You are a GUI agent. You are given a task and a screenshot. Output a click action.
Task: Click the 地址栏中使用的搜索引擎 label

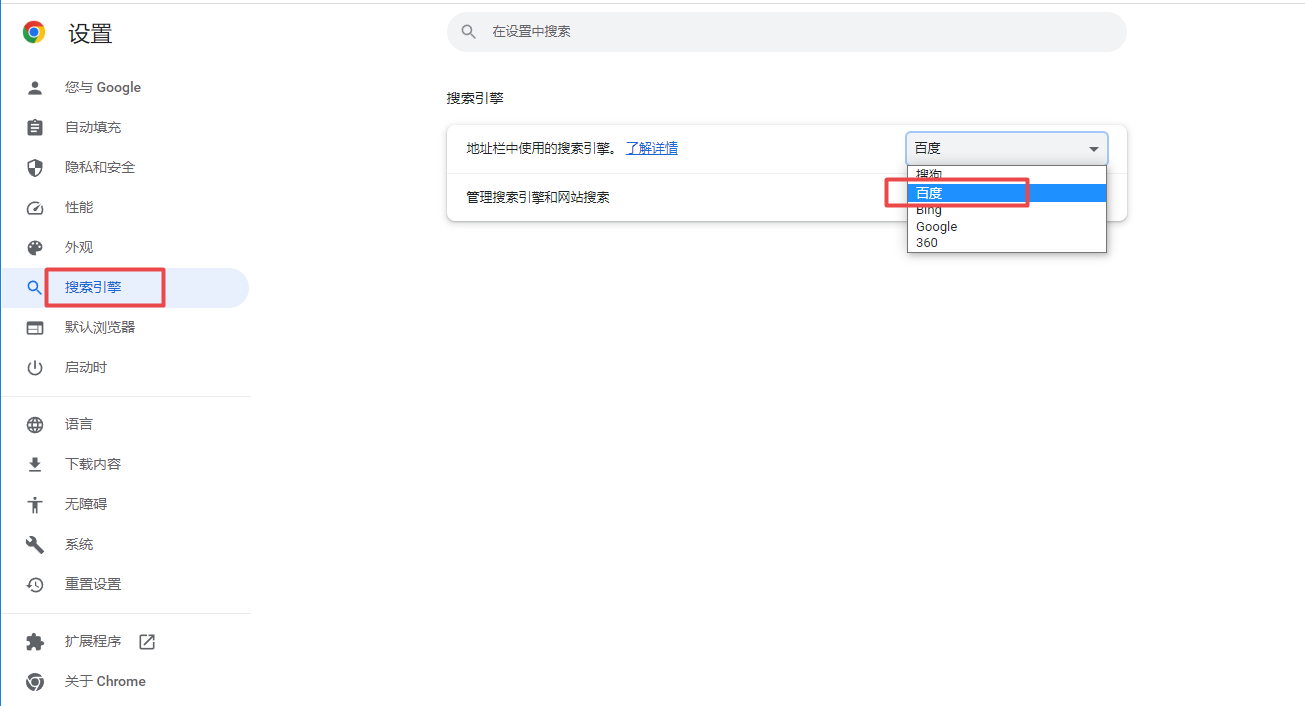pyautogui.click(x=541, y=148)
